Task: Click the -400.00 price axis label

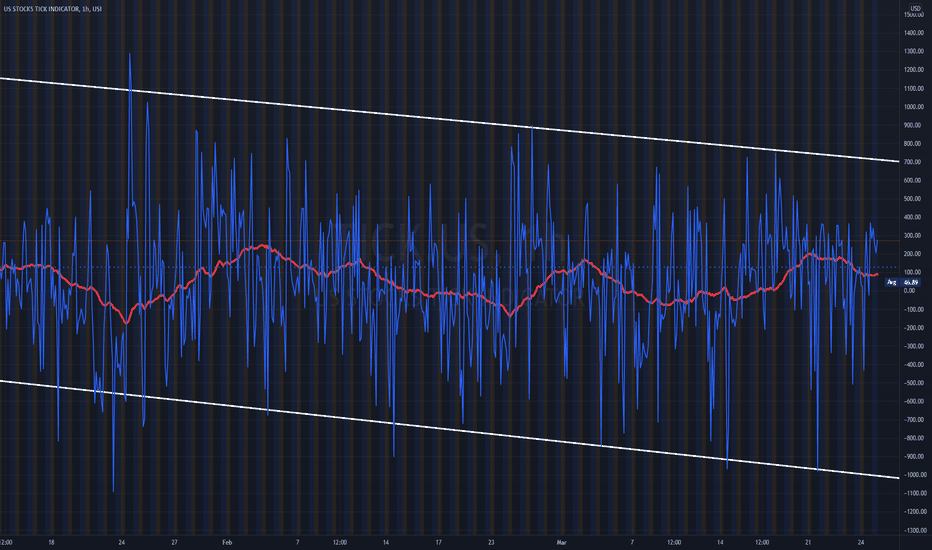Action: (914, 364)
